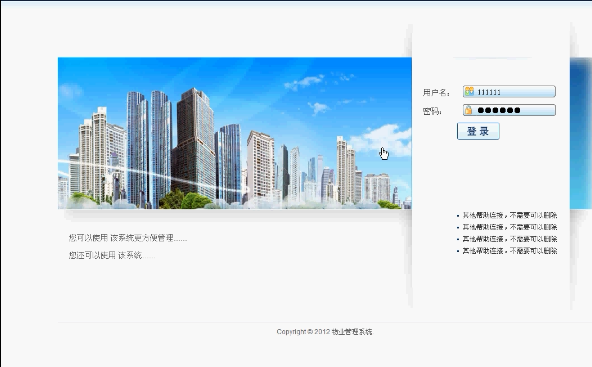Click the Copyright 2012 物业管理系统 footer text

click(x=324, y=332)
